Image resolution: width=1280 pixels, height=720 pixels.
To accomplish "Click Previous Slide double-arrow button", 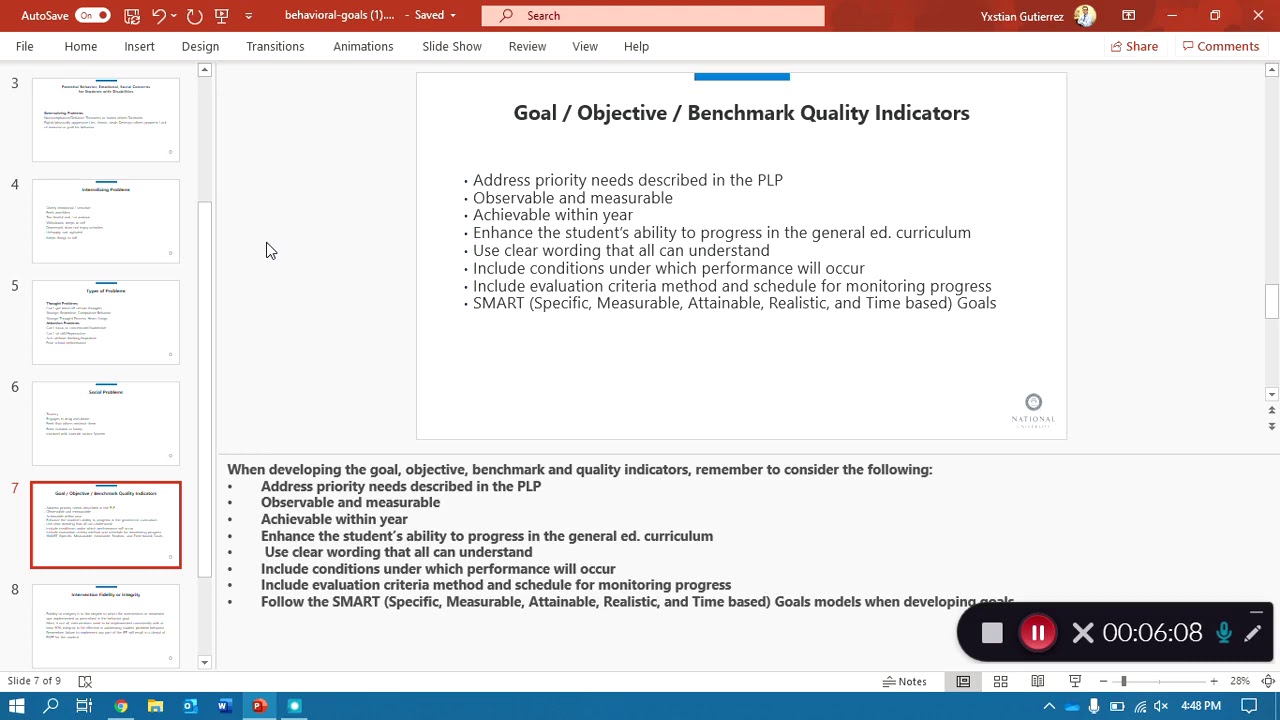I will pos(1271,410).
